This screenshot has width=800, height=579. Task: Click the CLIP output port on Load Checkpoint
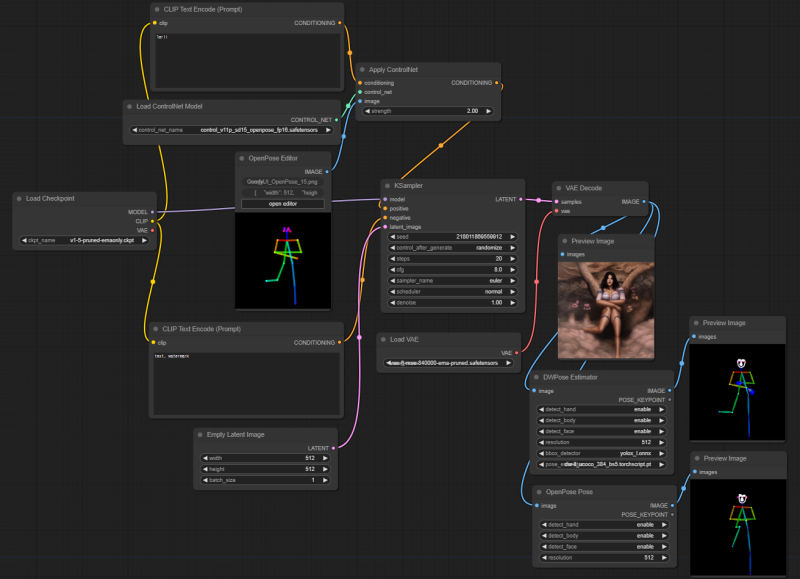(153, 221)
